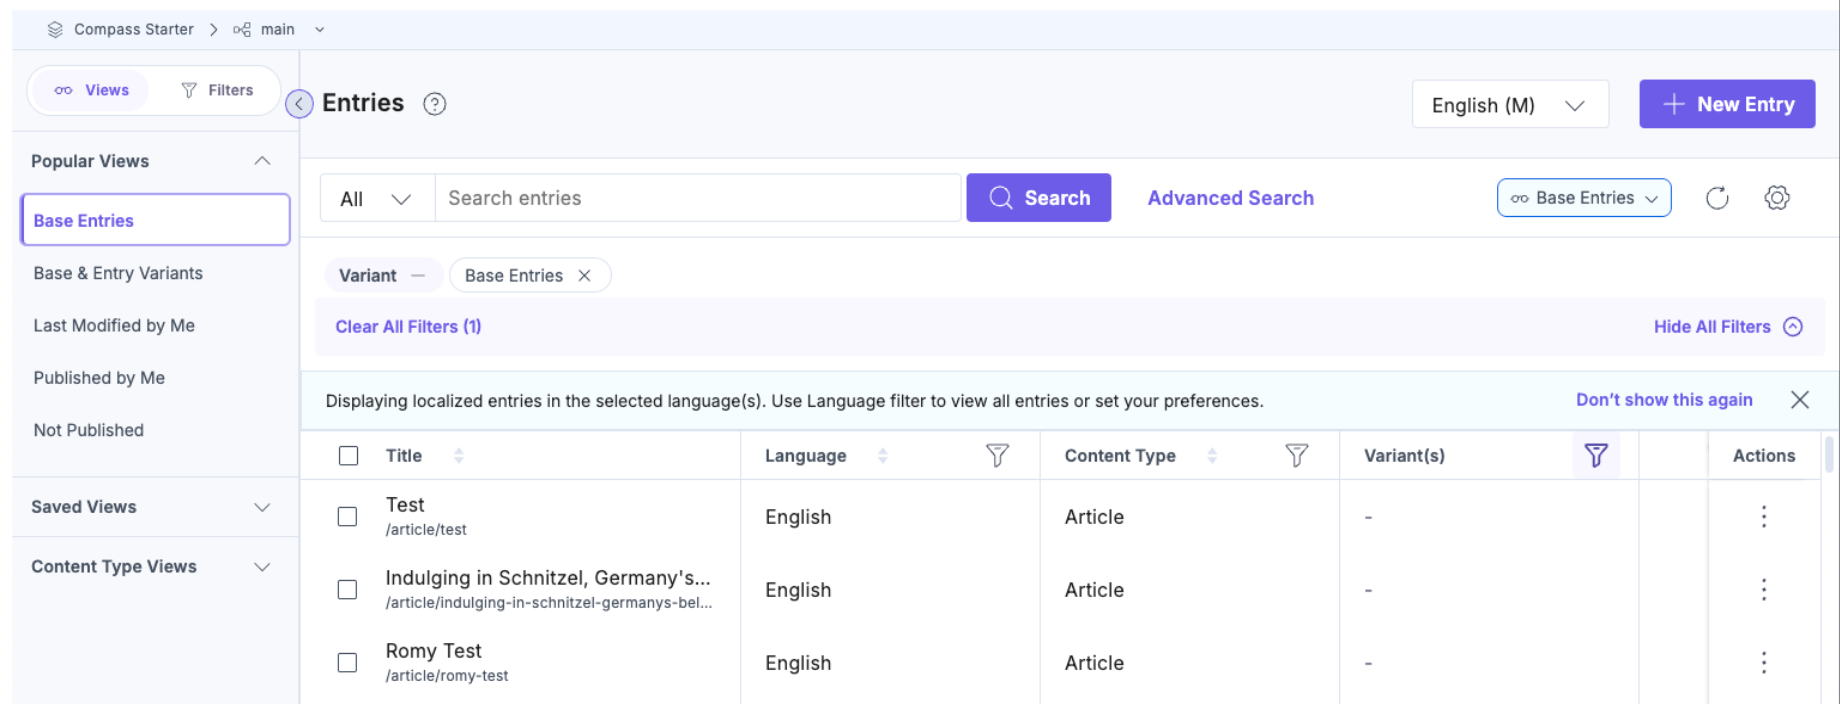Image resolution: width=1840 pixels, height=716 pixels.
Task: Open actions menu for Romy Test entry
Action: tap(1764, 663)
